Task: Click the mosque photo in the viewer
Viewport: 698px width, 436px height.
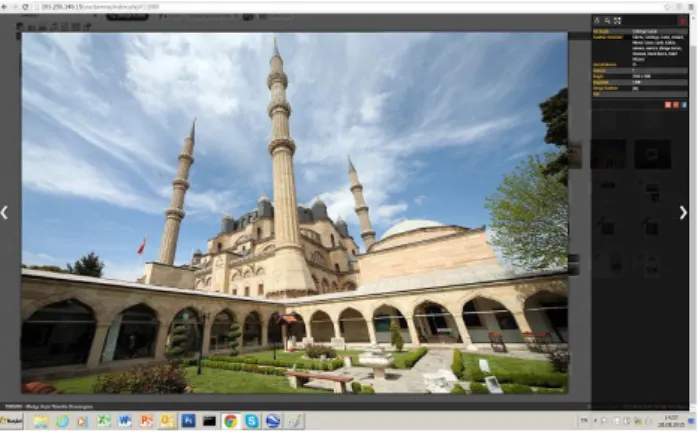Action: [x=295, y=213]
